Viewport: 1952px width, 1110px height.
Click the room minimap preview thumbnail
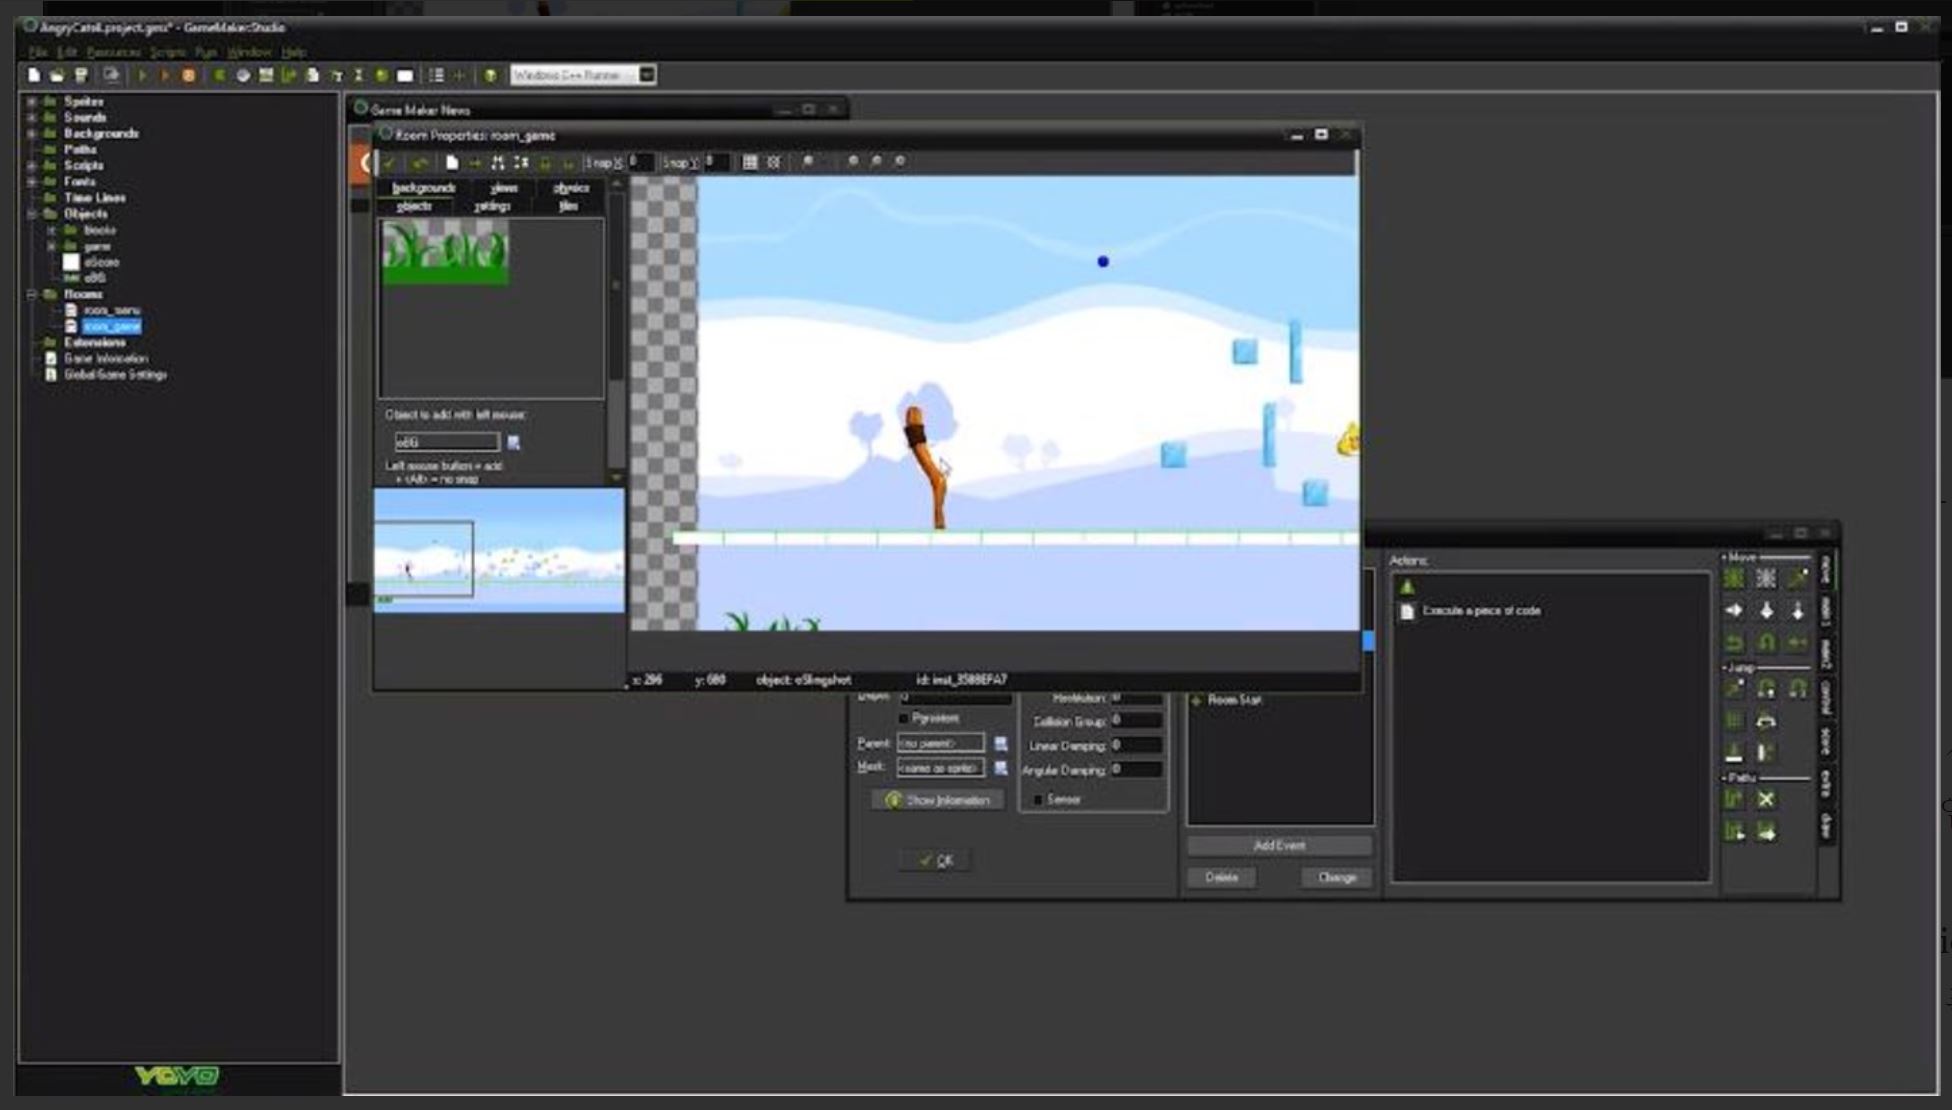pos(498,550)
